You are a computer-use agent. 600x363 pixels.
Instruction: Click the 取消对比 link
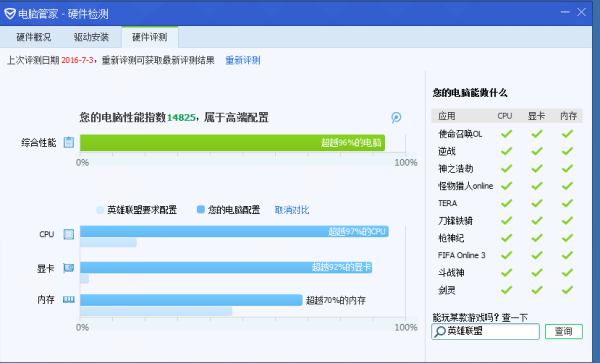pyautogui.click(x=292, y=210)
